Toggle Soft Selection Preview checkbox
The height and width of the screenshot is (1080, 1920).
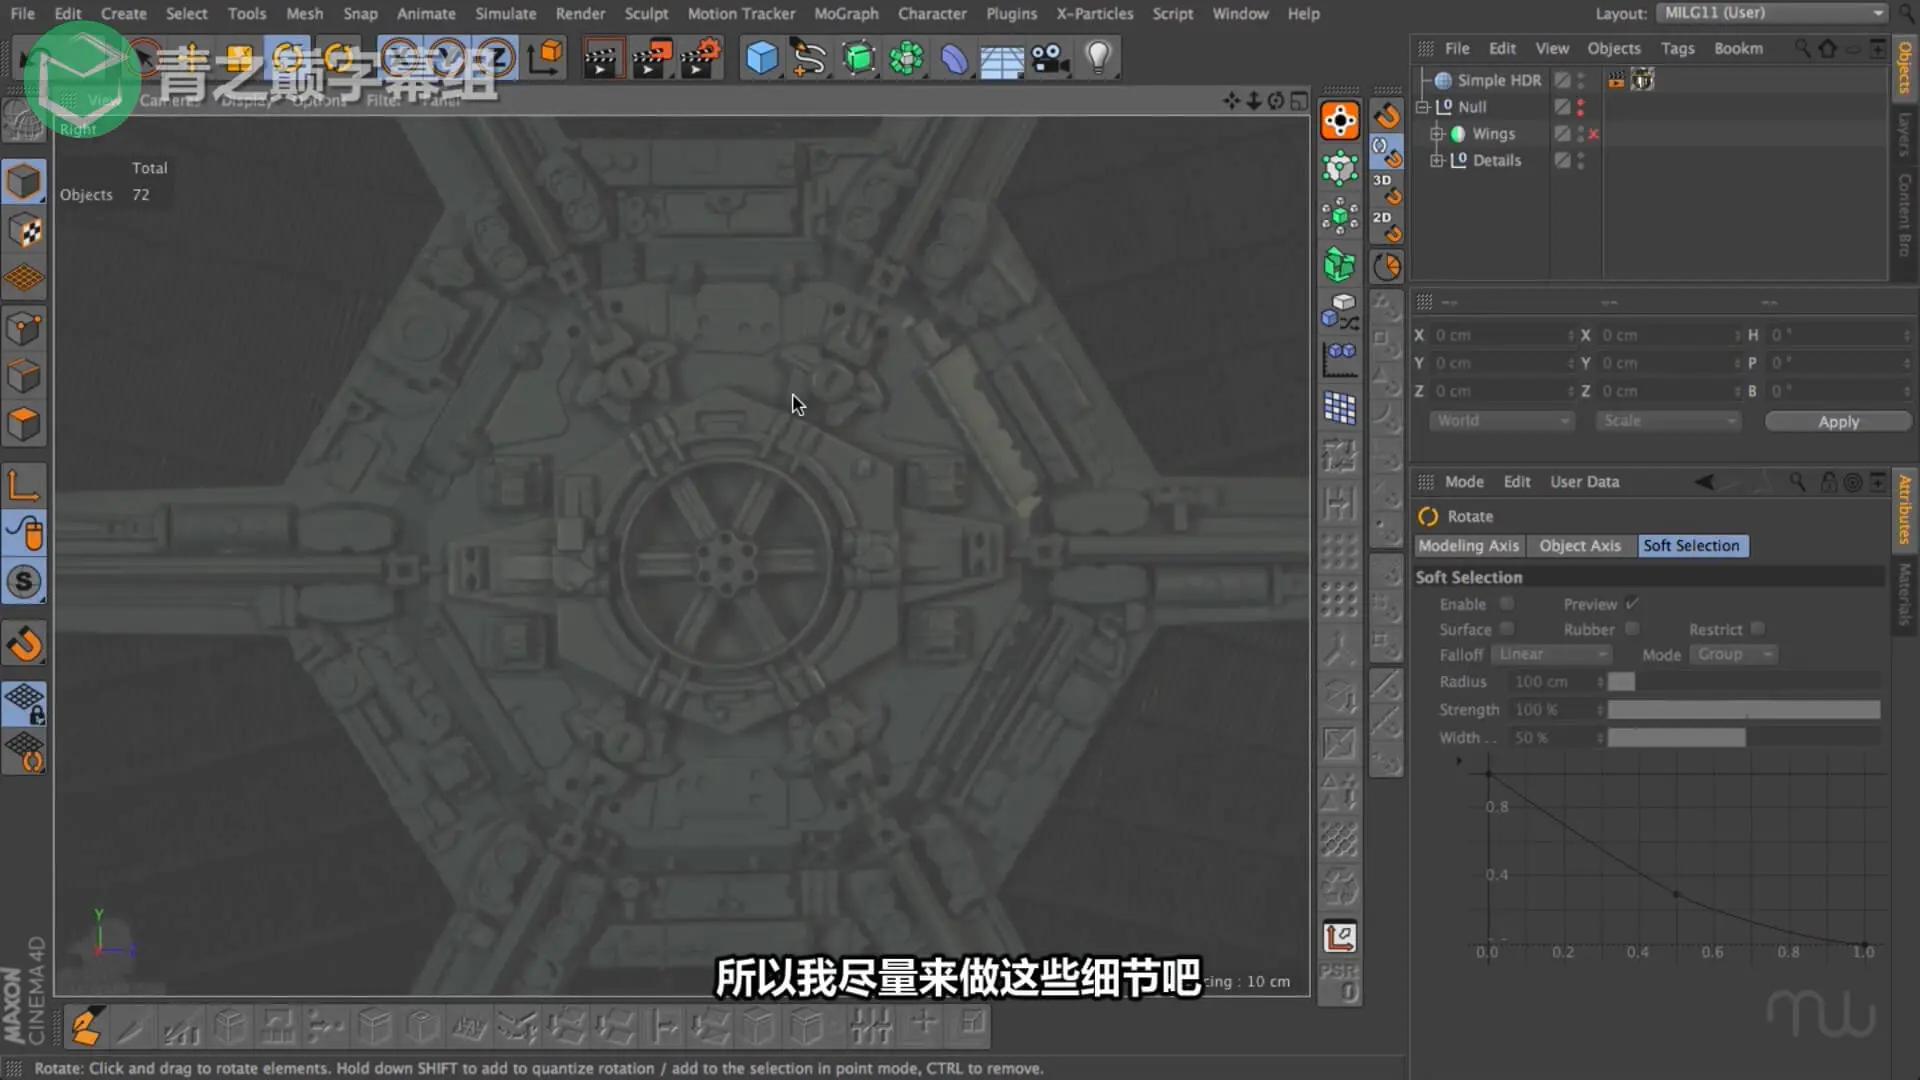(x=1632, y=604)
